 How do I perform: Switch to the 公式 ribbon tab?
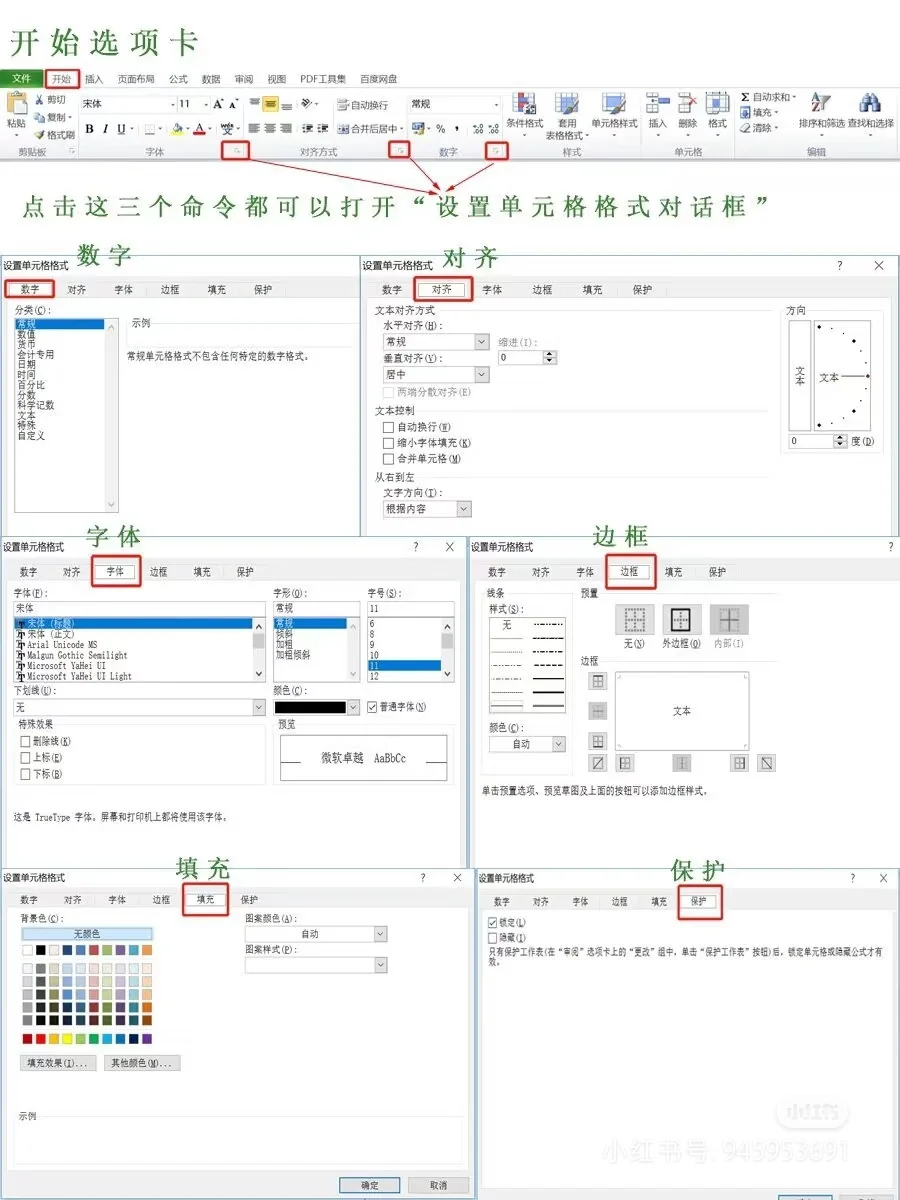tap(178, 79)
